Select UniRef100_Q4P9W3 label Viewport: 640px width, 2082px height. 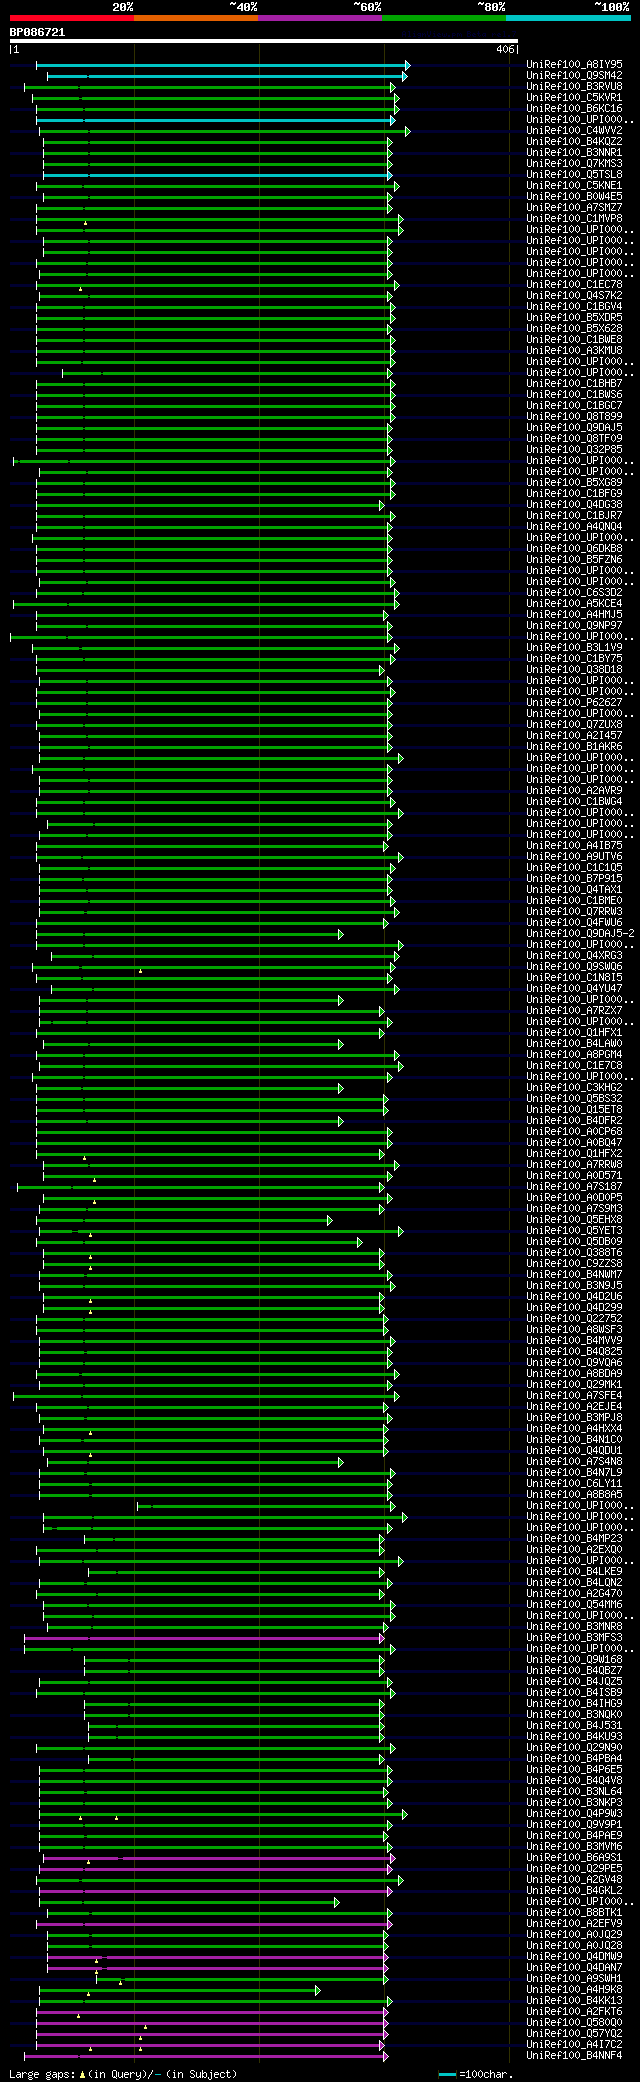[x=574, y=1813]
